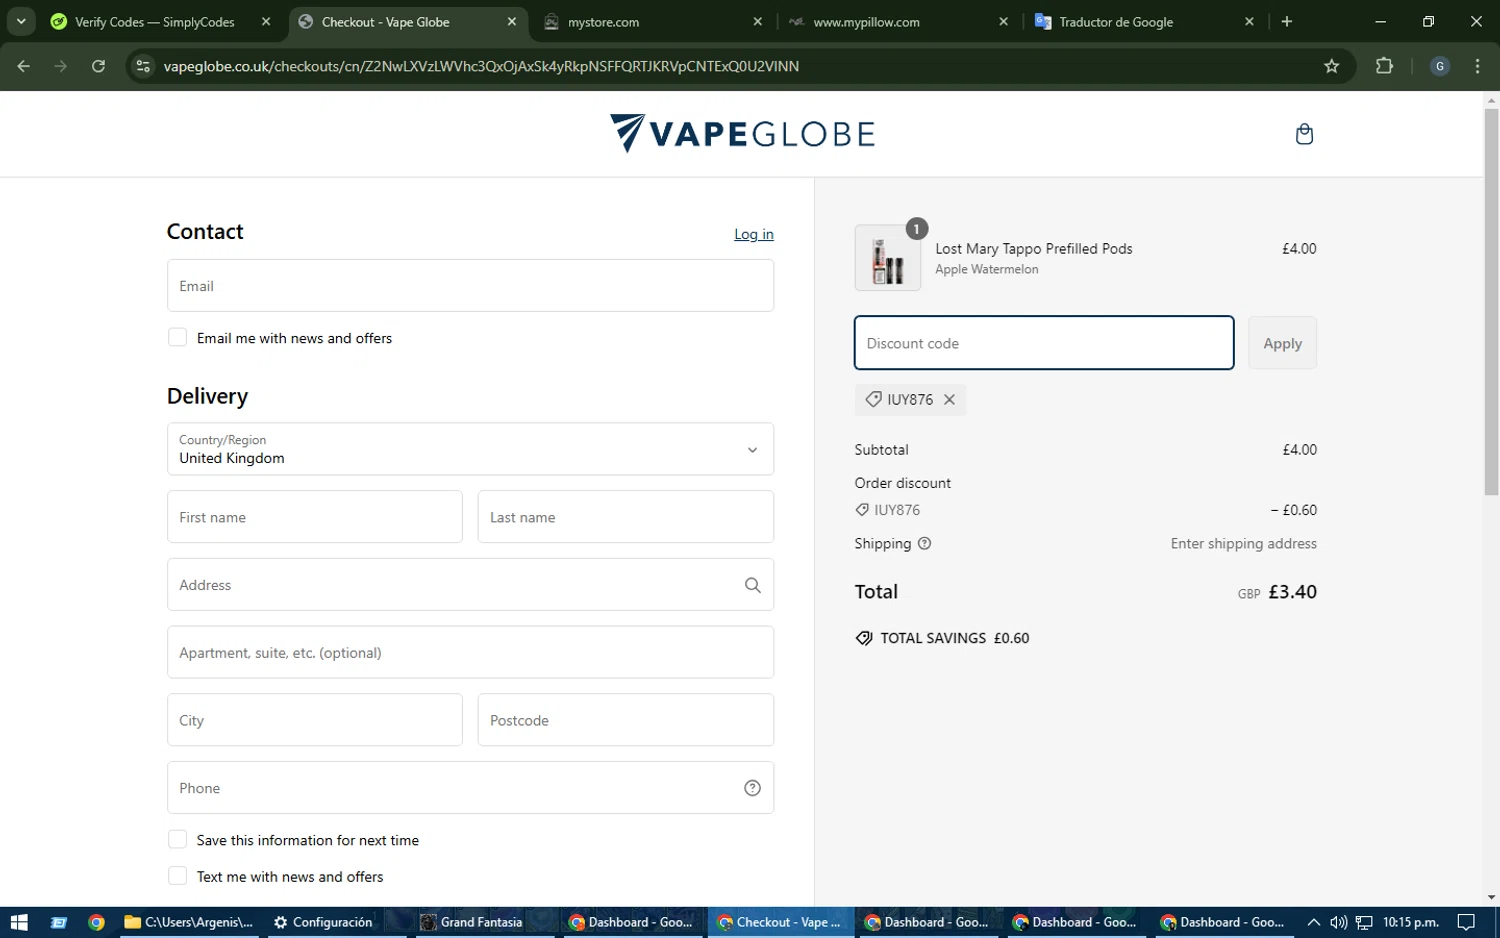The width and height of the screenshot is (1500, 938).
Task: Open the taskbar network icon
Action: (1364, 922)
